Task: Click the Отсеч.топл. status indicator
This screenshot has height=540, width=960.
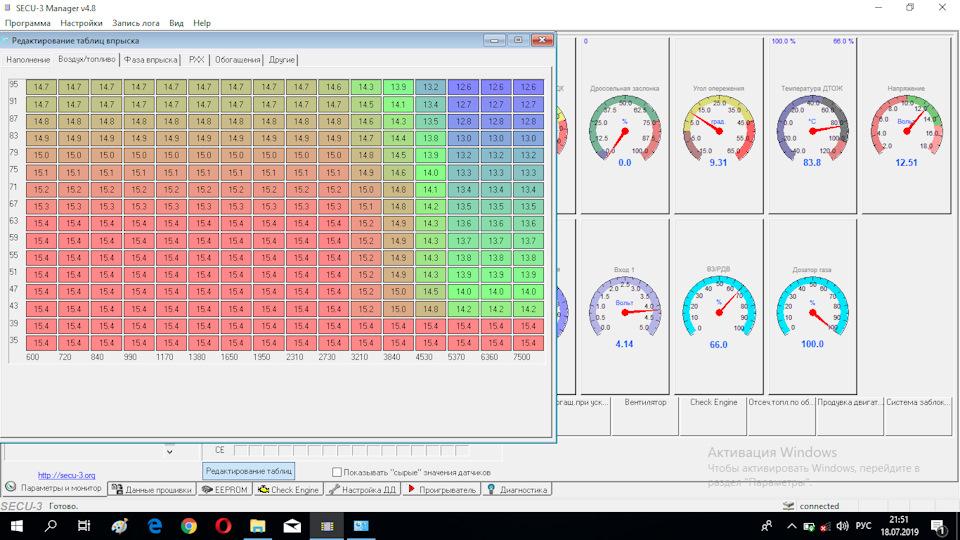Action: pyautogui.click(x=781, y=416)
